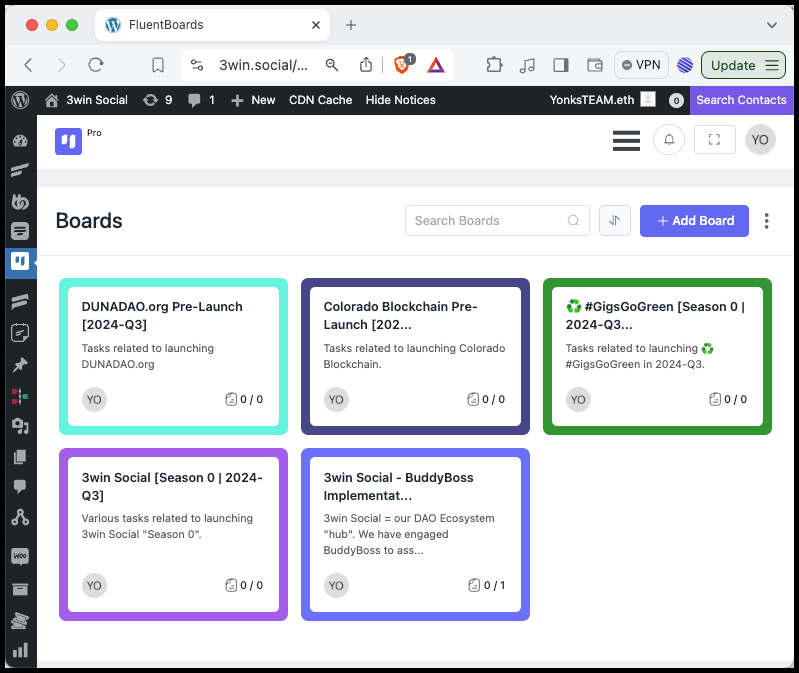Open the #GigsGoGreen Season 0 board
The image size is (799, 673).
657,356
